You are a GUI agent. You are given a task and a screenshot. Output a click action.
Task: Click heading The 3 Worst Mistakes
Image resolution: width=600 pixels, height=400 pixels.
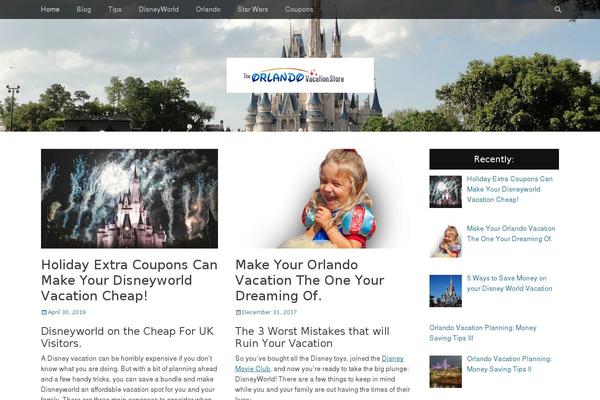[x=312, y=337]
